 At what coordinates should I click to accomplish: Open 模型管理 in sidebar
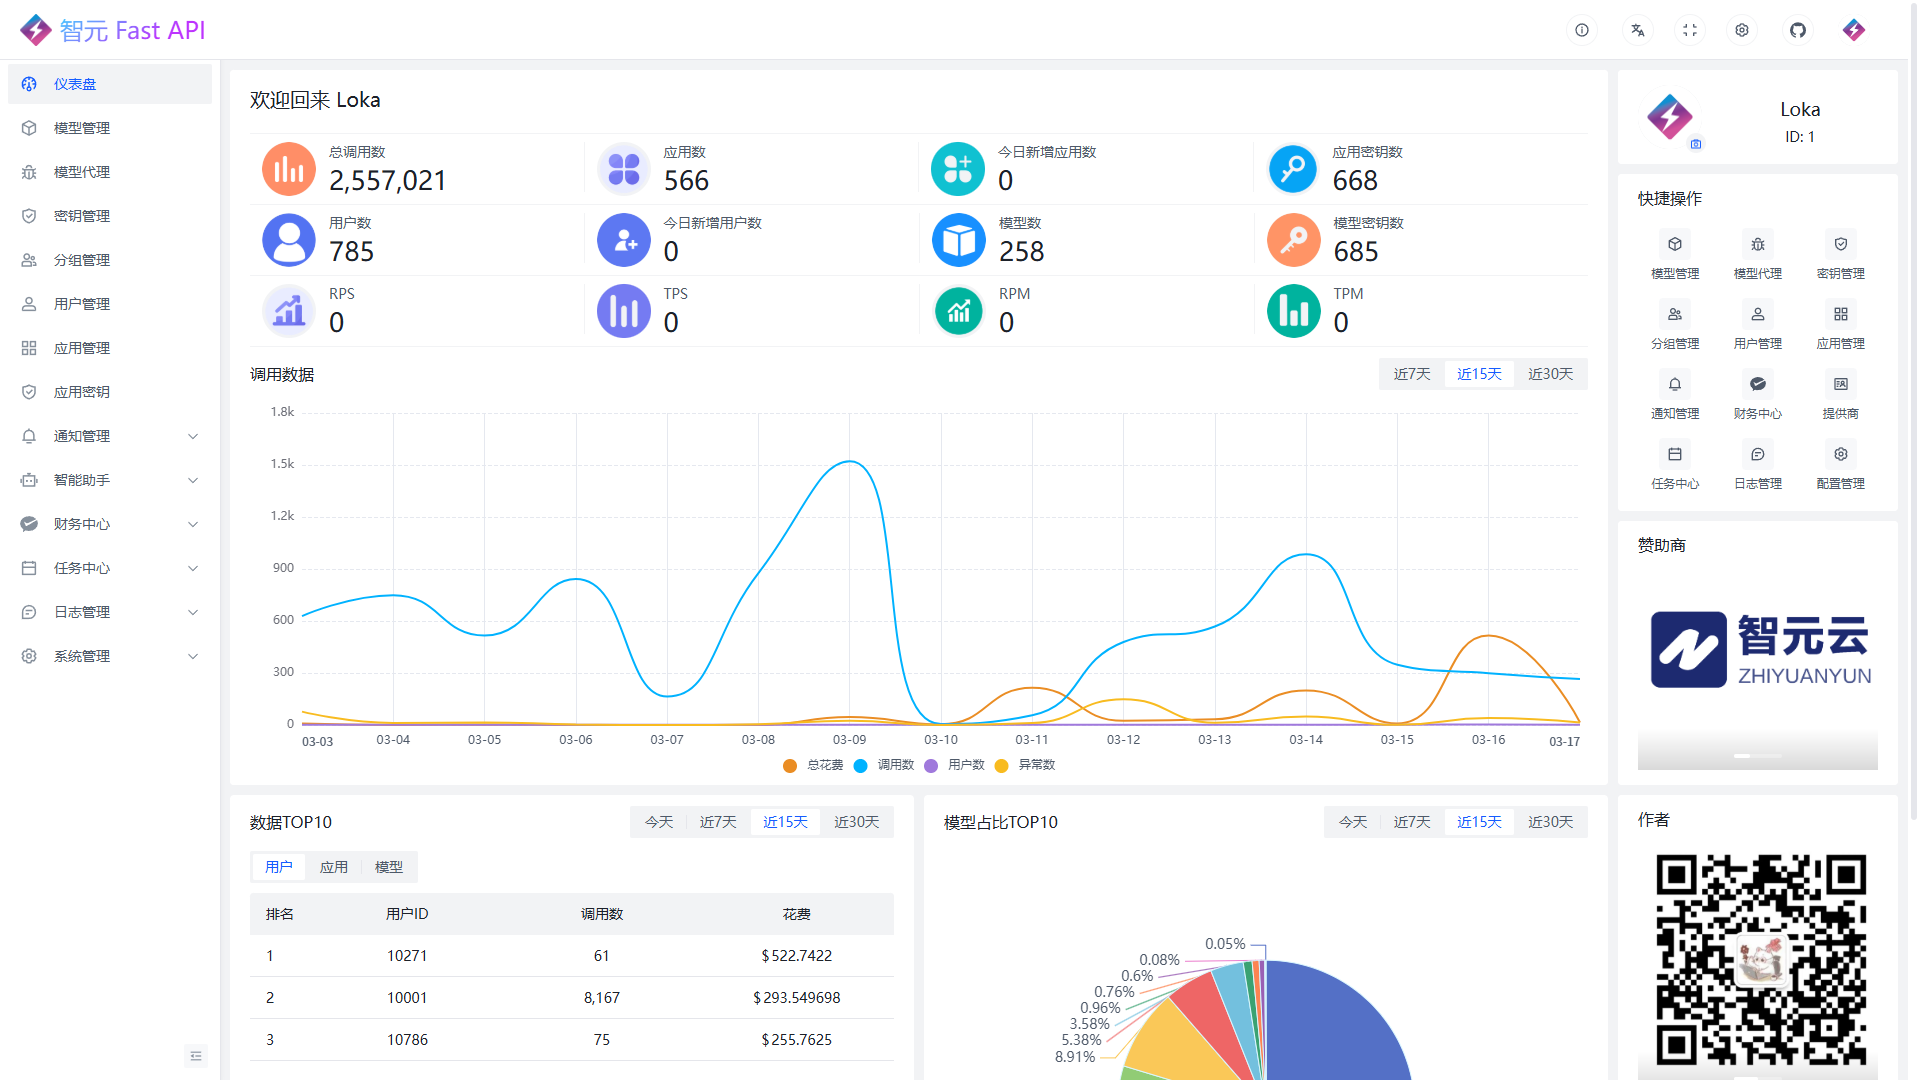tap(82, 128)
